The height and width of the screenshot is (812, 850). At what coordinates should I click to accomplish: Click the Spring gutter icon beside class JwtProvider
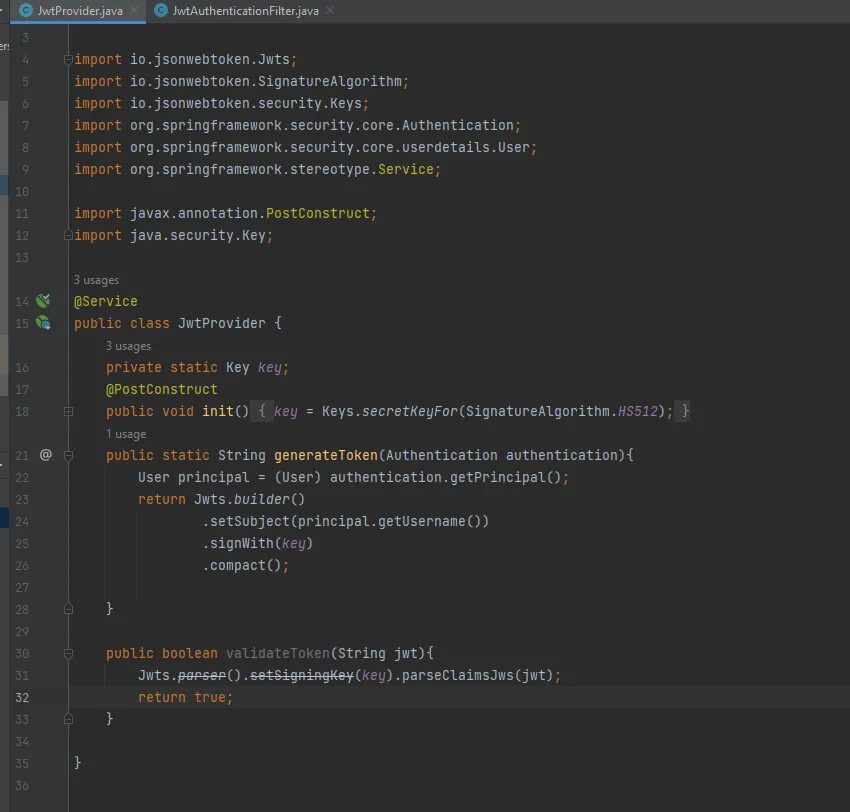43,323
